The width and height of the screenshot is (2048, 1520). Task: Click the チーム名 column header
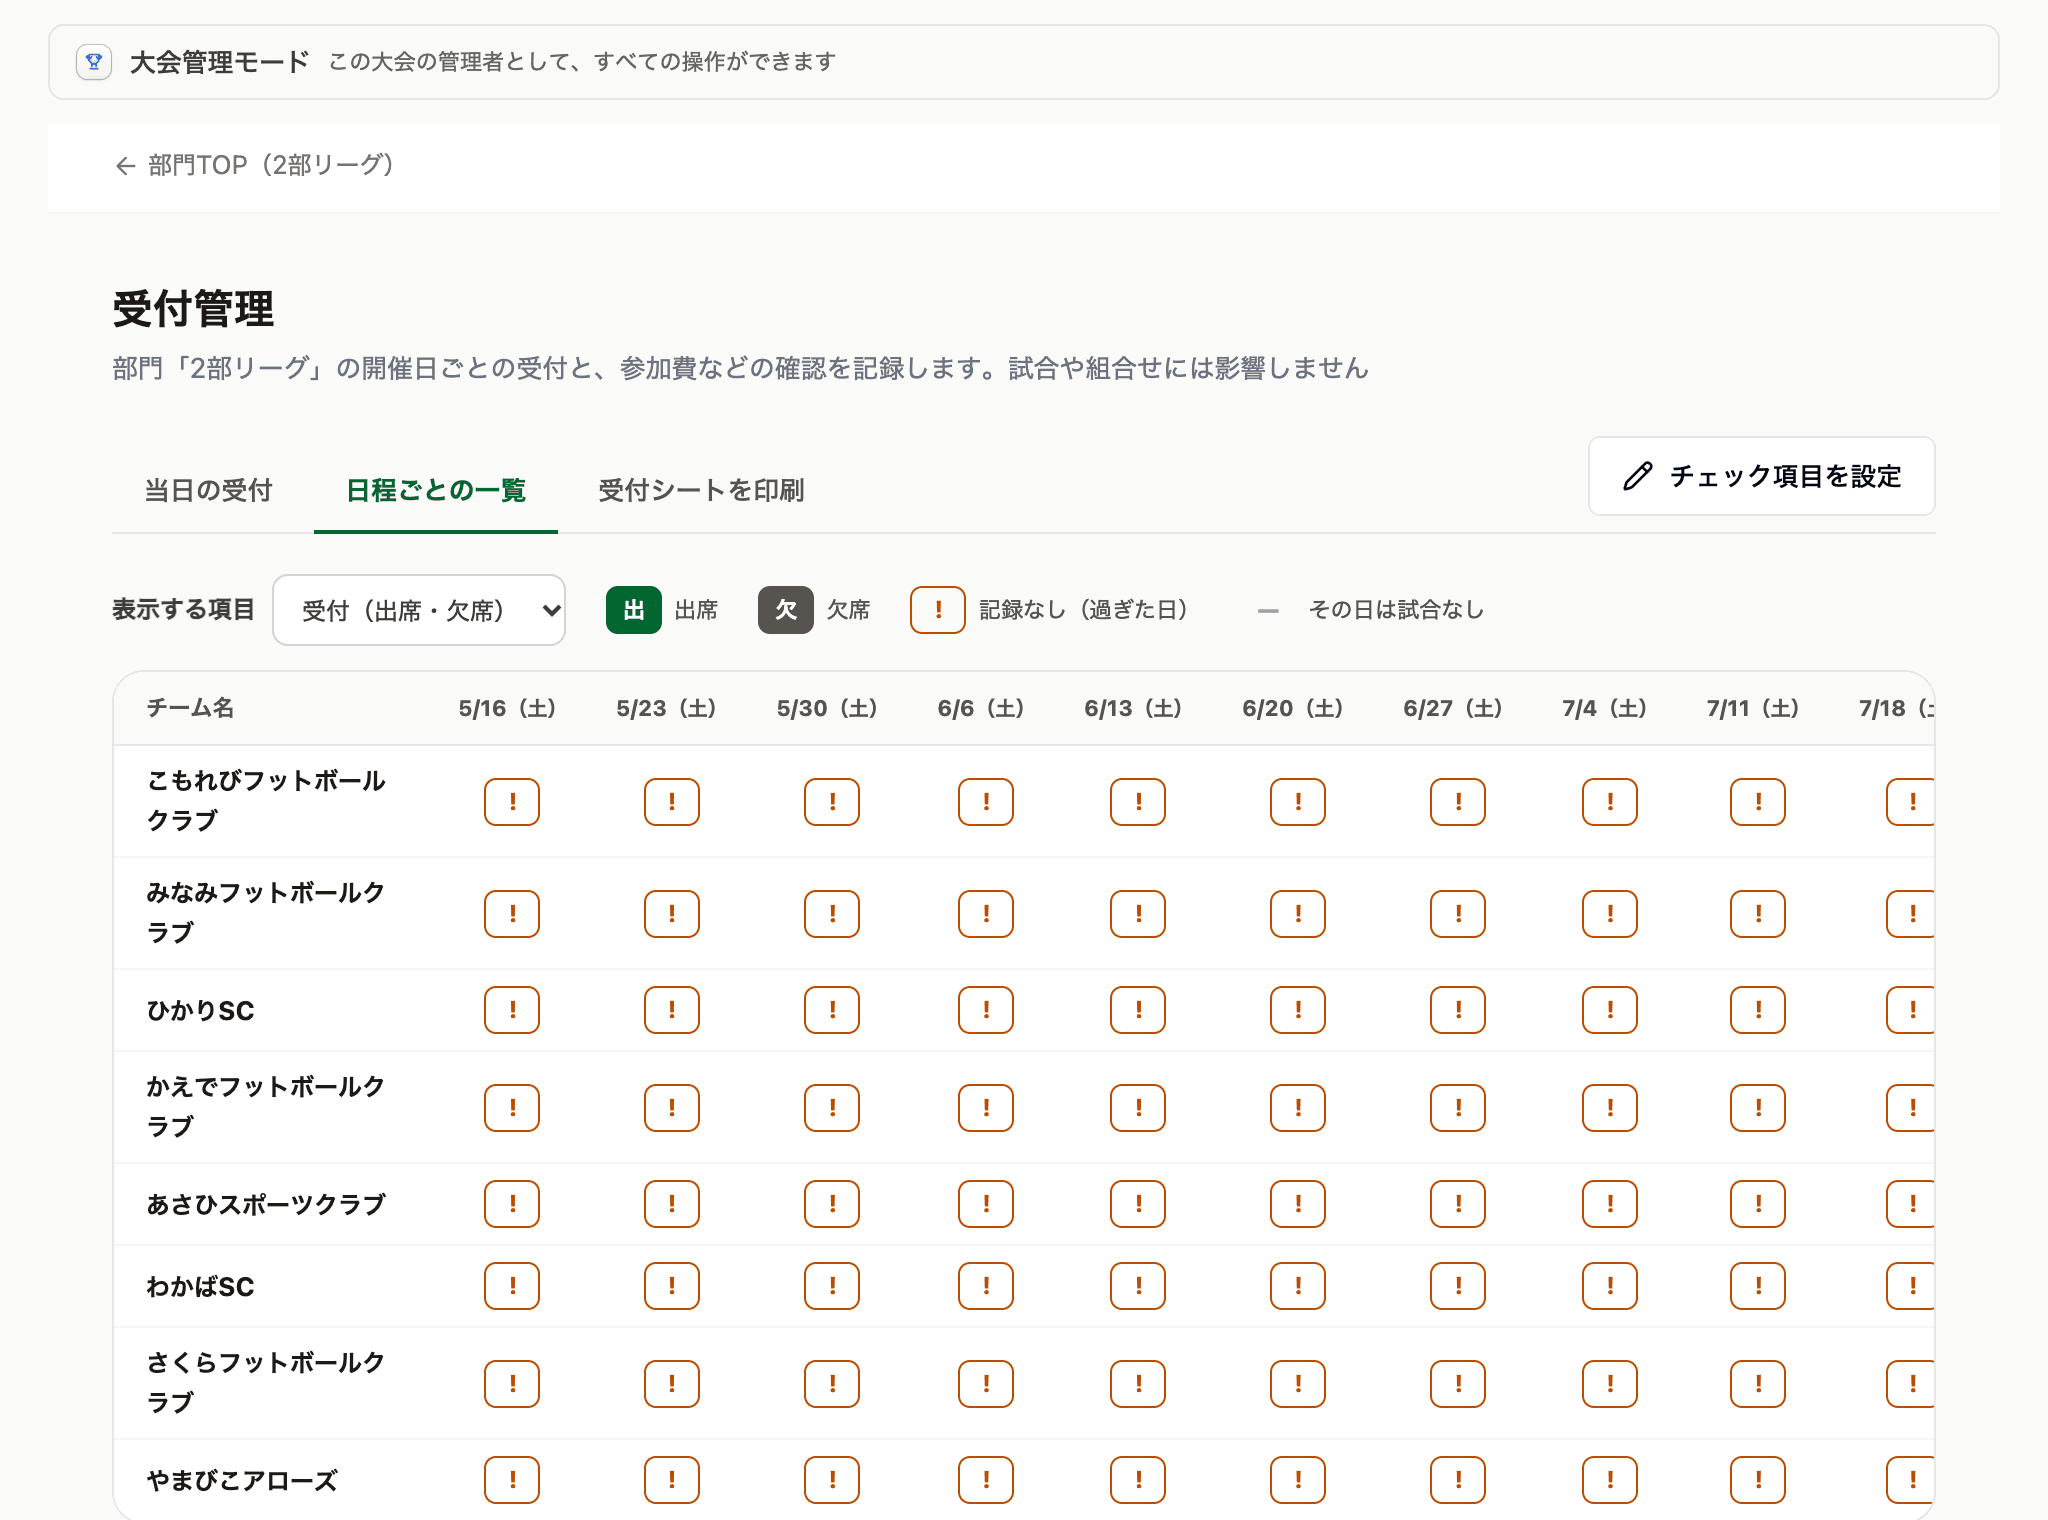click(x=190, y=708)
